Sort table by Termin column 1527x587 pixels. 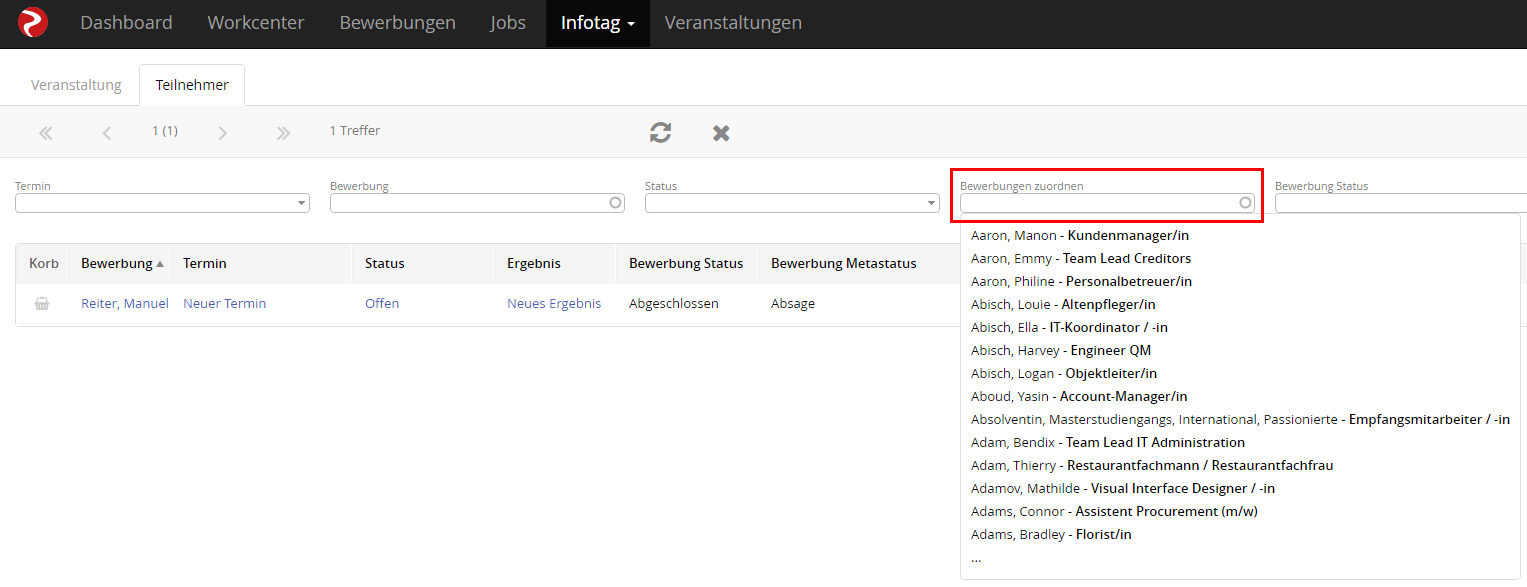[x=205, y=264]
